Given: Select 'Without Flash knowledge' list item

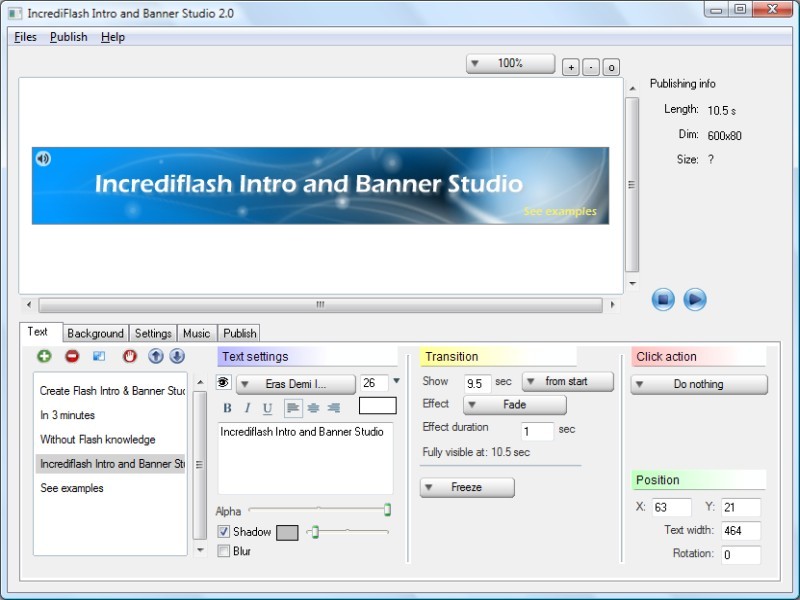Looking at the screenshot, I should pos(111,439).
